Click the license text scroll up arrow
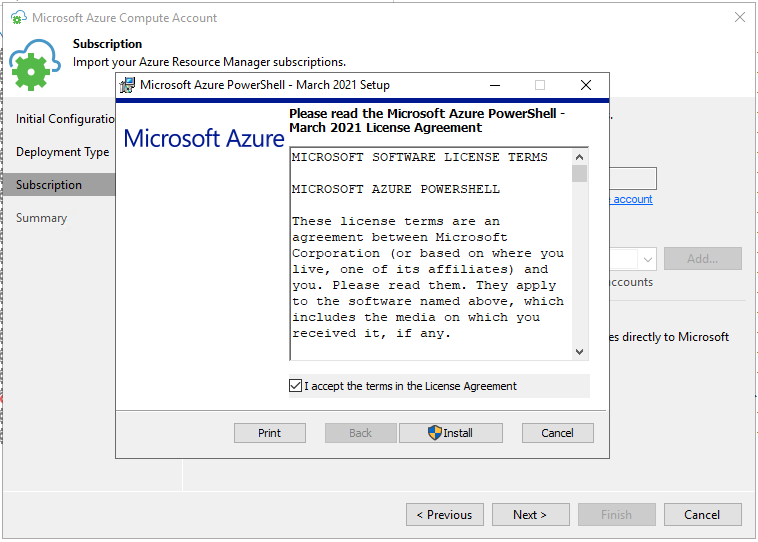Image resolution: width=758 pixels, height=542 pixels. point(579,157)
